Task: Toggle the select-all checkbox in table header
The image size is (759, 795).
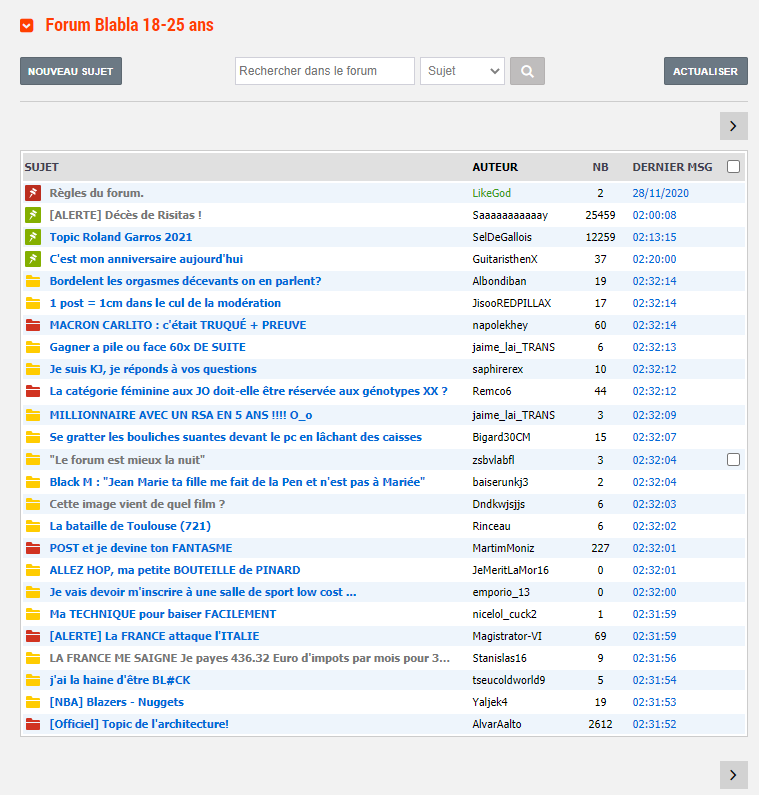Action: pyautogui.click(x=733, y=167)
